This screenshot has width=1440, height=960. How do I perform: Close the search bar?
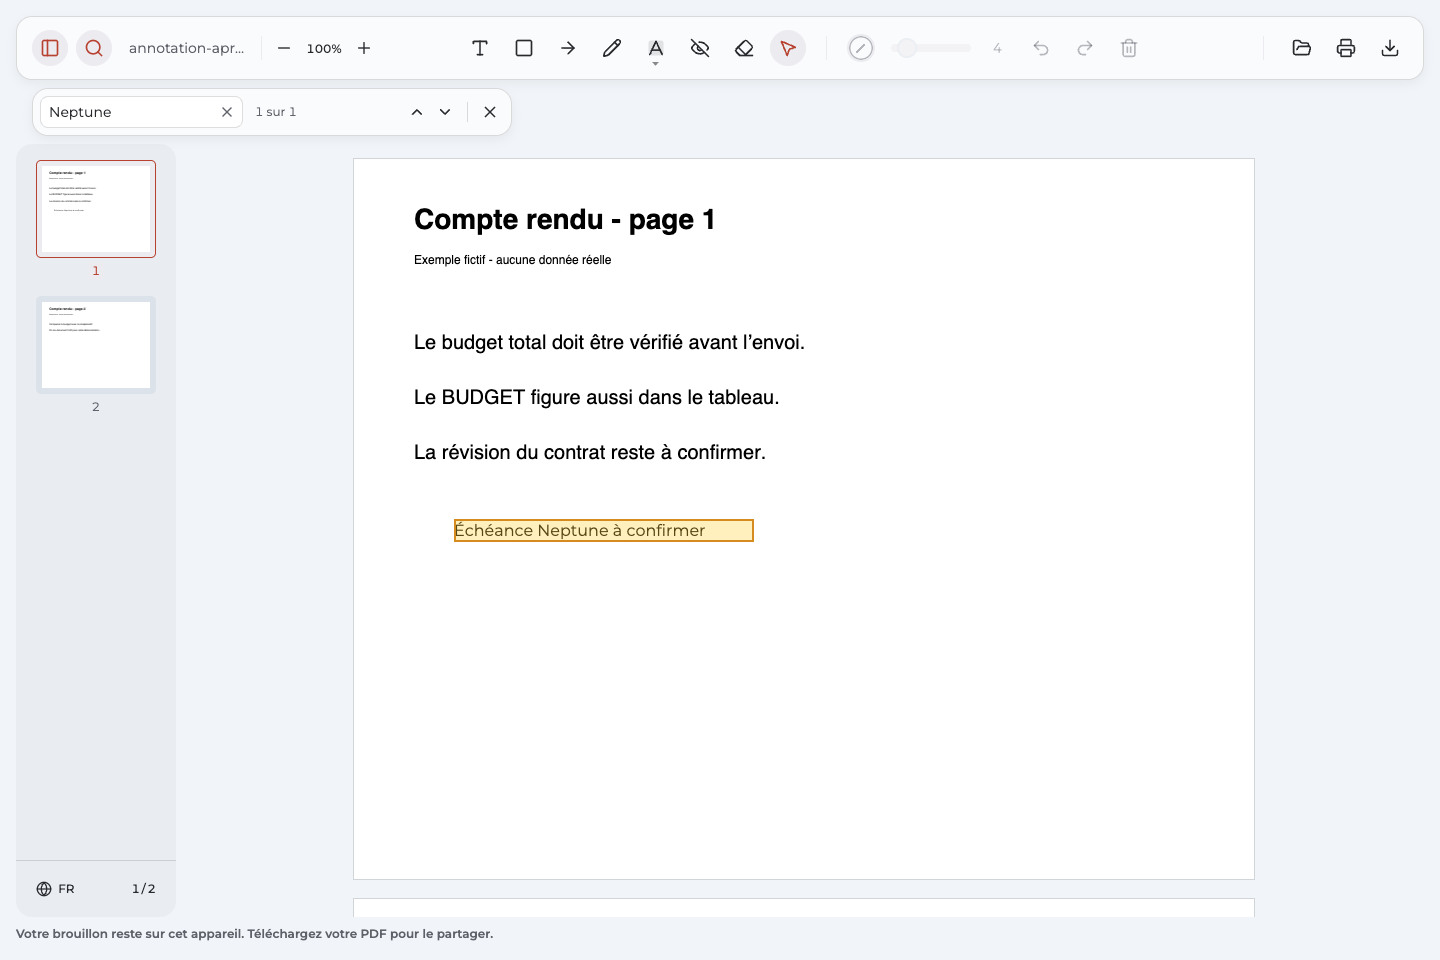[x=490, y=112]
